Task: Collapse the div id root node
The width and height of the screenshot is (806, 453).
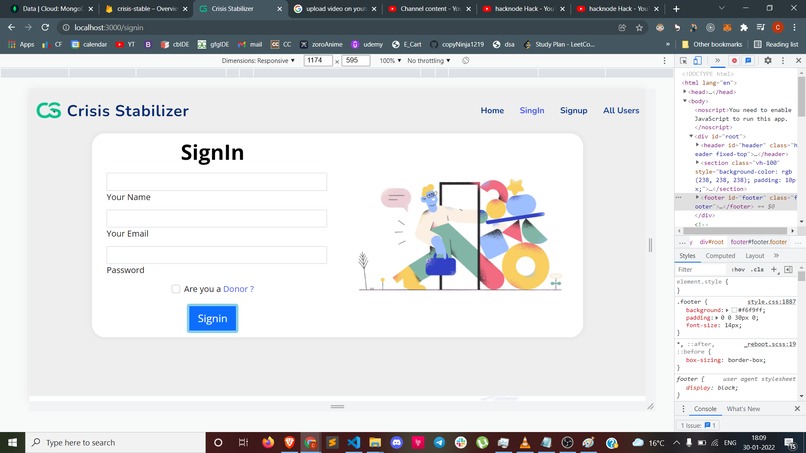Action: [691, 136]
